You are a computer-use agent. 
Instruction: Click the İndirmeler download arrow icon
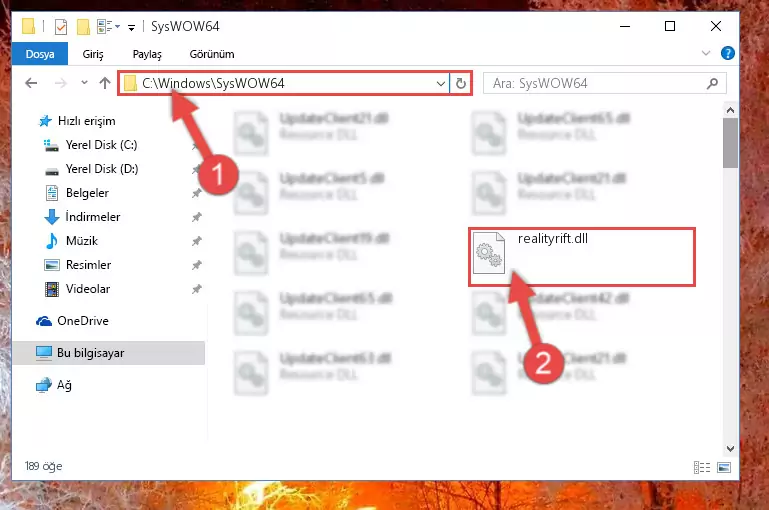tap(51, 217)
